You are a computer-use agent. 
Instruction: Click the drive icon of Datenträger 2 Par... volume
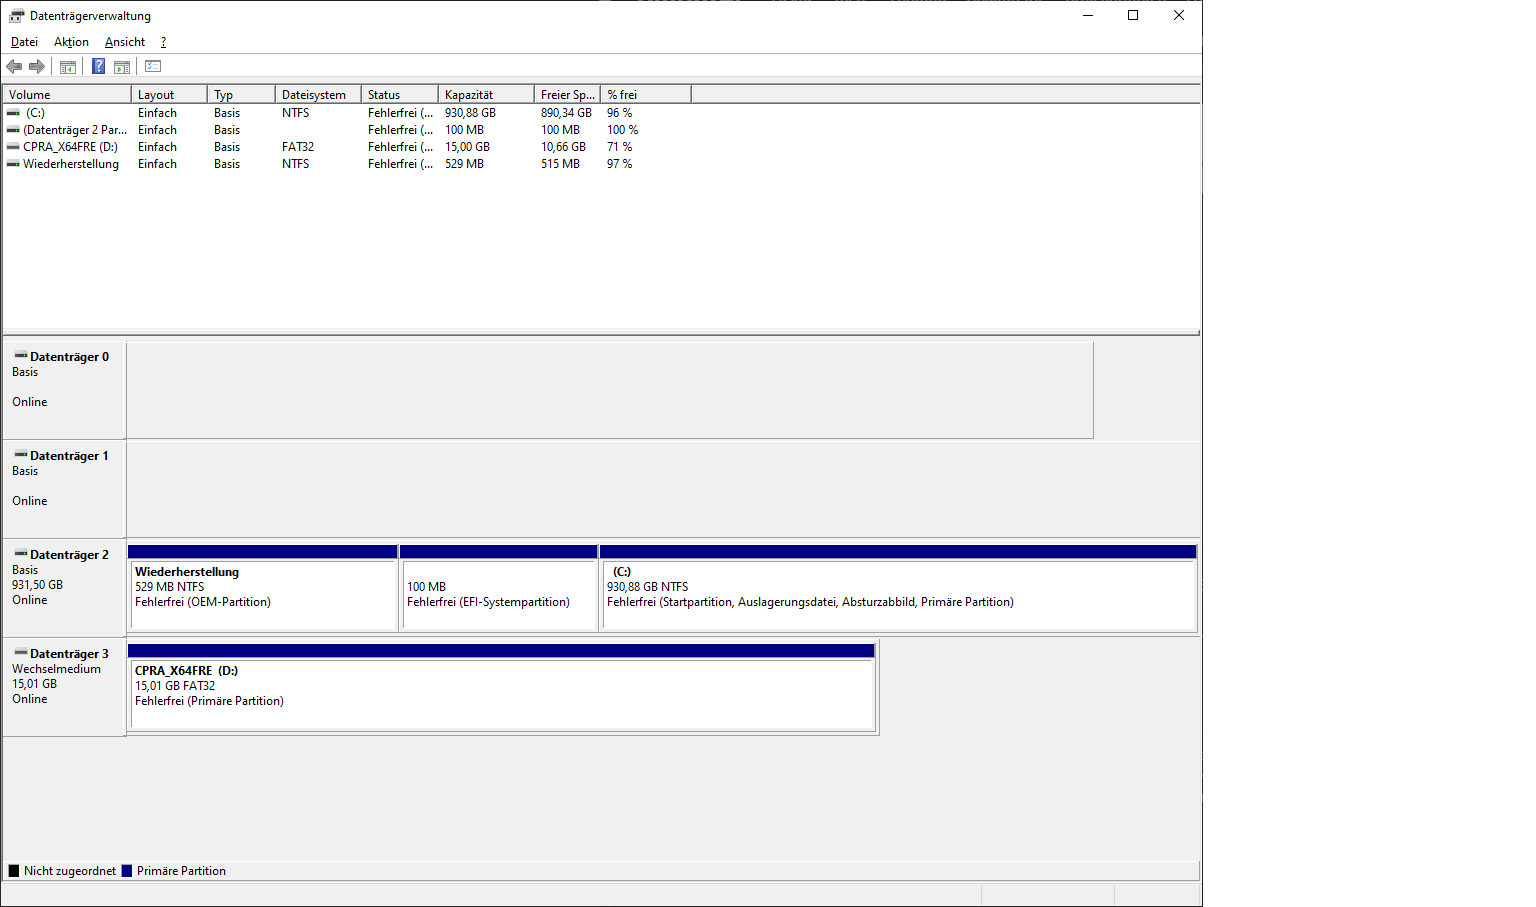13,130
